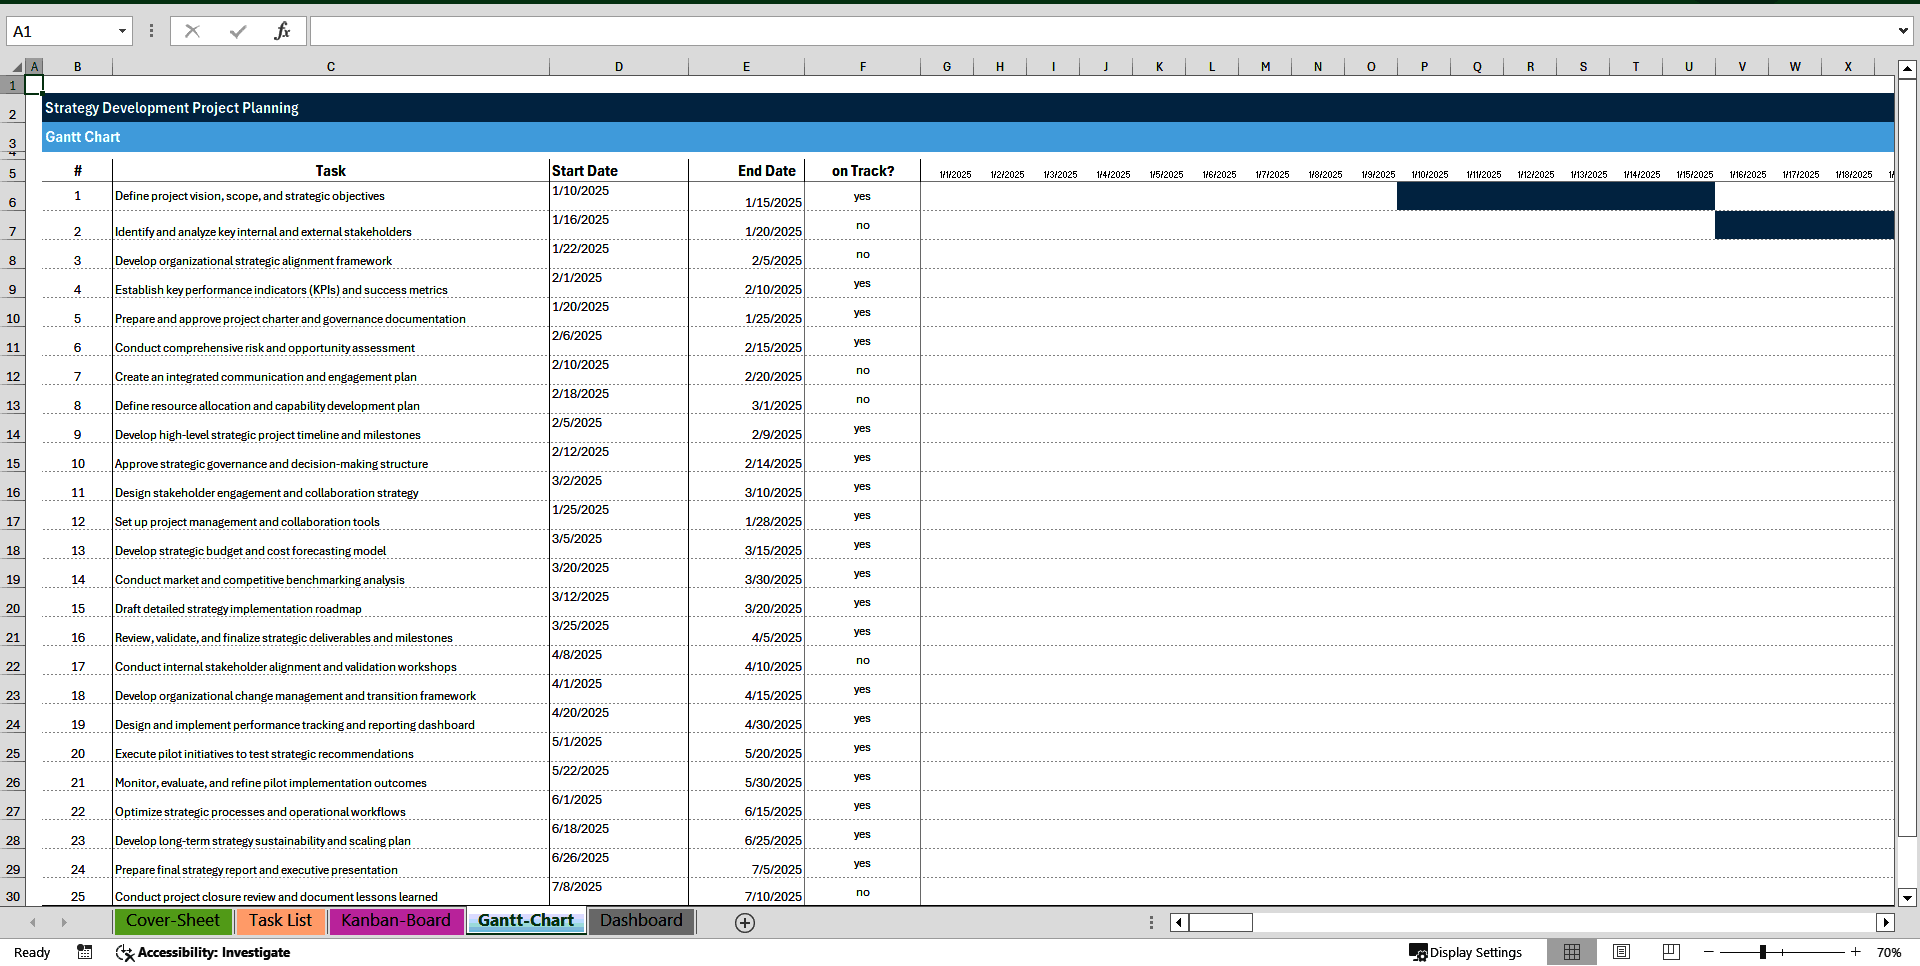
Task: Open the Insert Function dialog
Action: click(283, 31)
